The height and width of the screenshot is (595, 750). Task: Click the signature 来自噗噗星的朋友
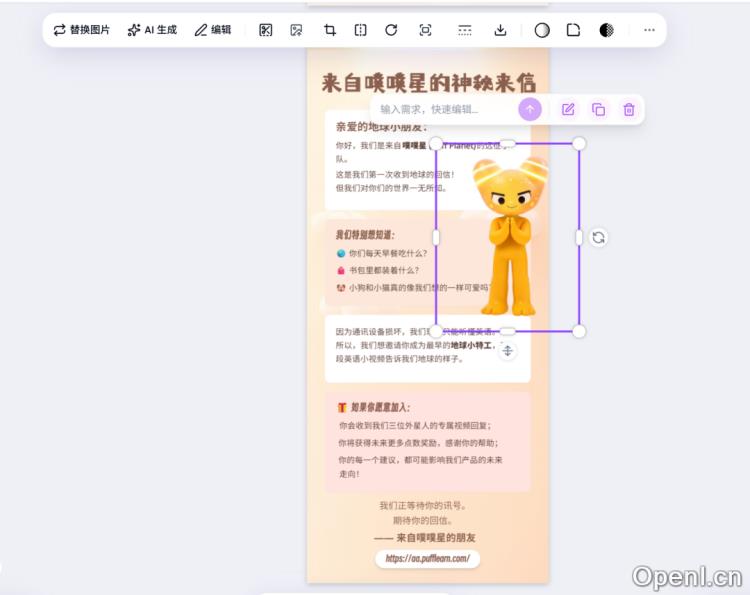[436, 538]
